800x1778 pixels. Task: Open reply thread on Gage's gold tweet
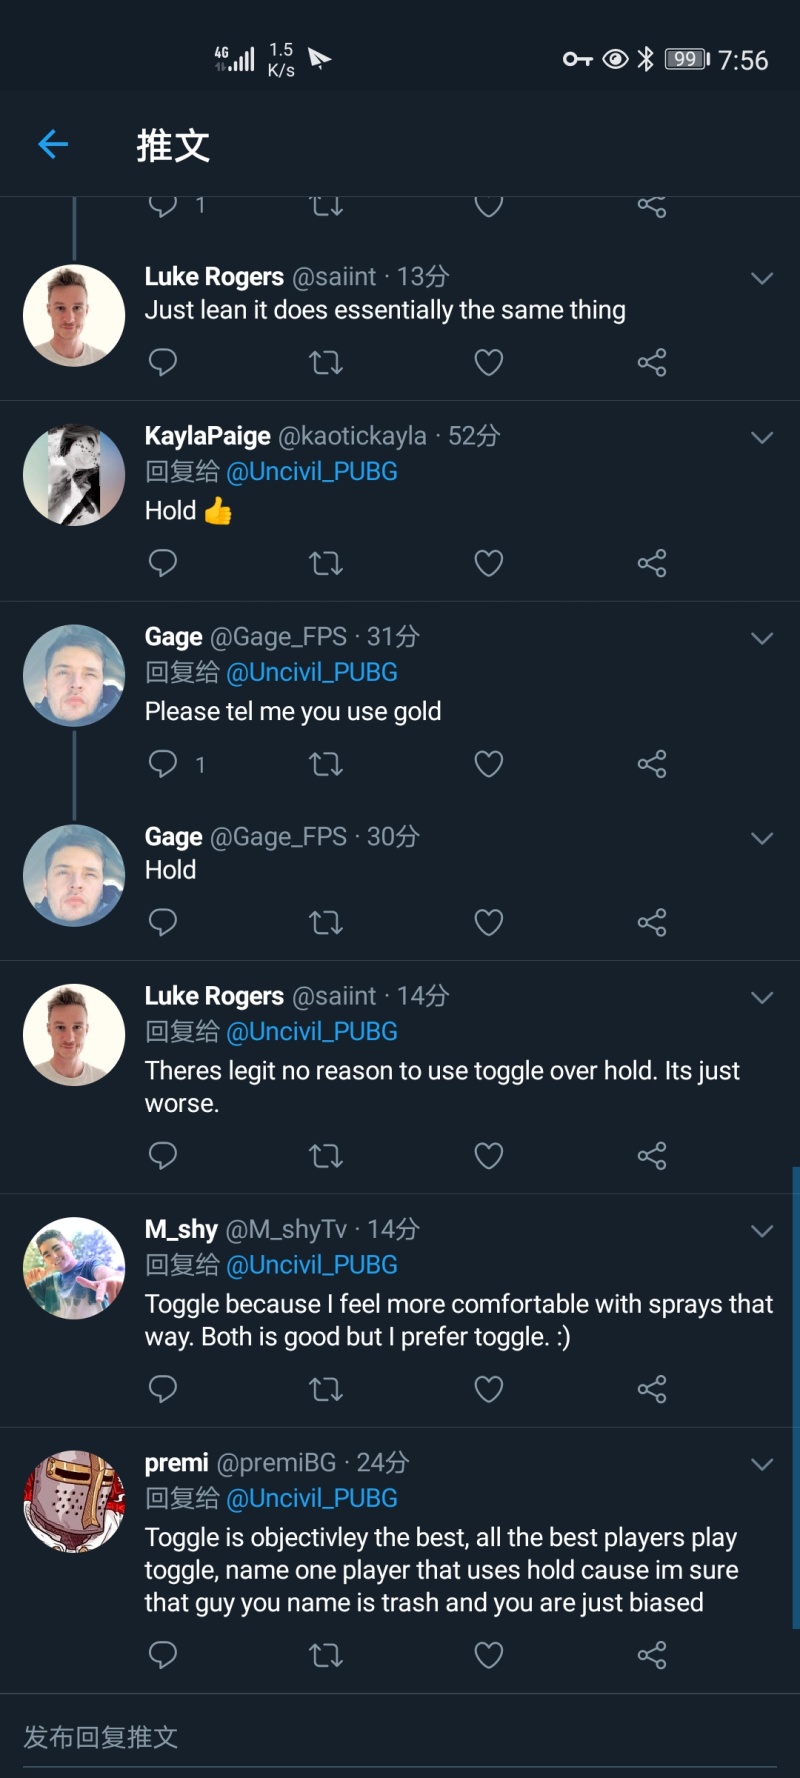click(162, 765)
